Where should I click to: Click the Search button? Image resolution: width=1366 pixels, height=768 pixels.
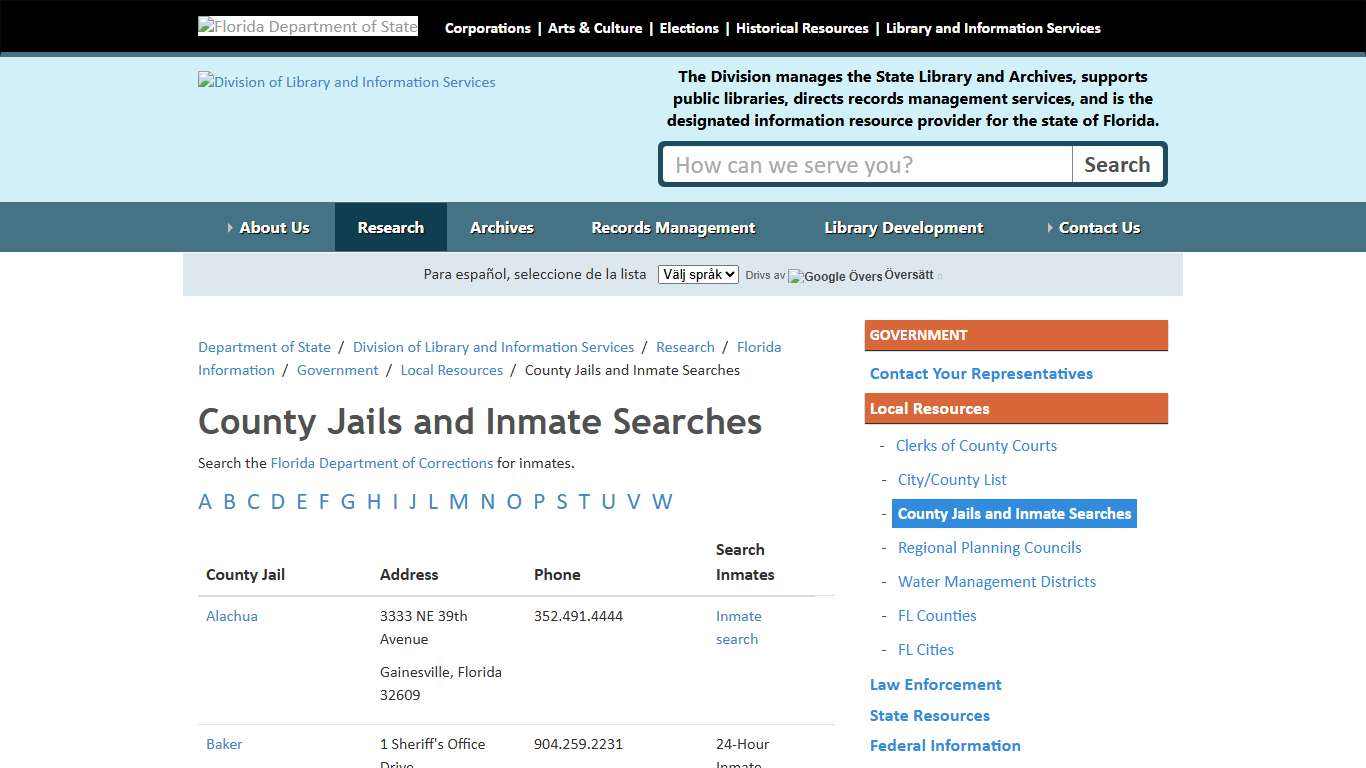(x=1117, y=164)
